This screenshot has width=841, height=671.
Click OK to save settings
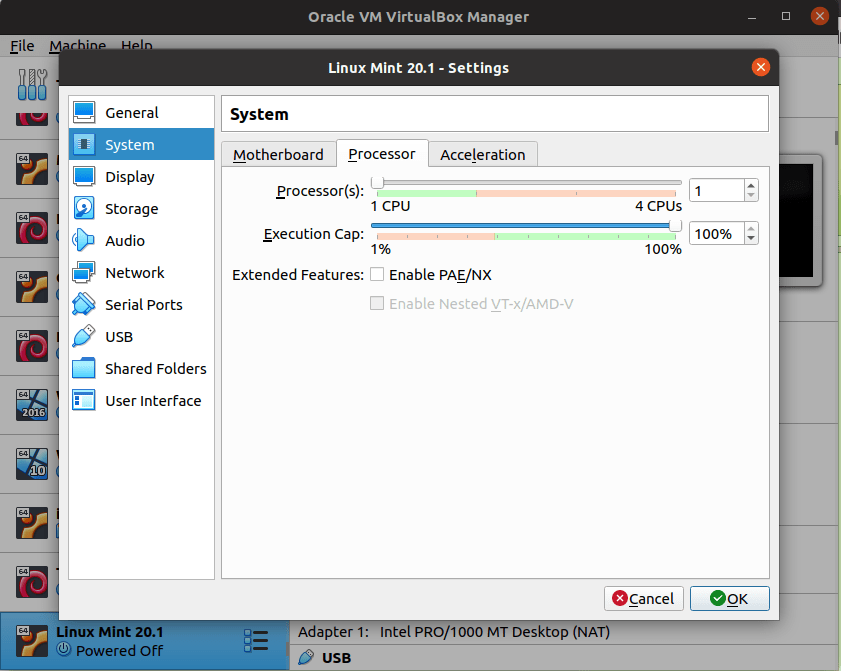(x=729, y=599)
